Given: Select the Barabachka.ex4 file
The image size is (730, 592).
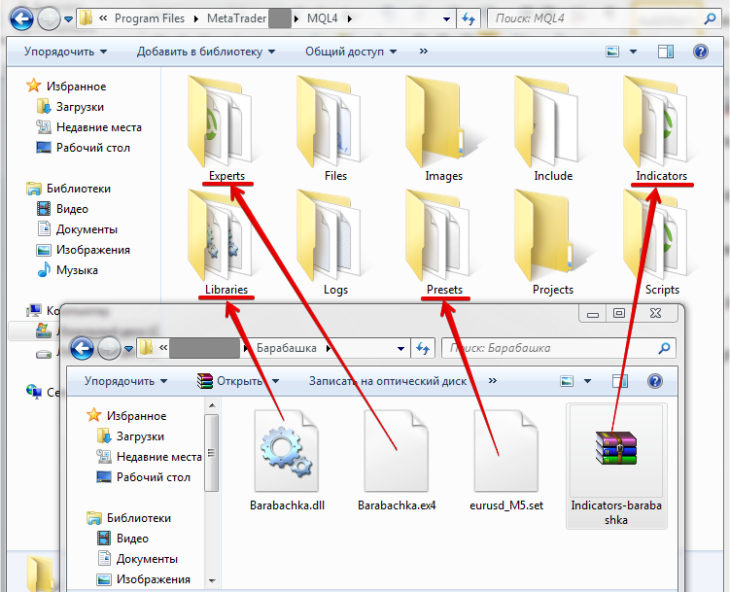Looking at the screenshot, I should click(396, 461).
